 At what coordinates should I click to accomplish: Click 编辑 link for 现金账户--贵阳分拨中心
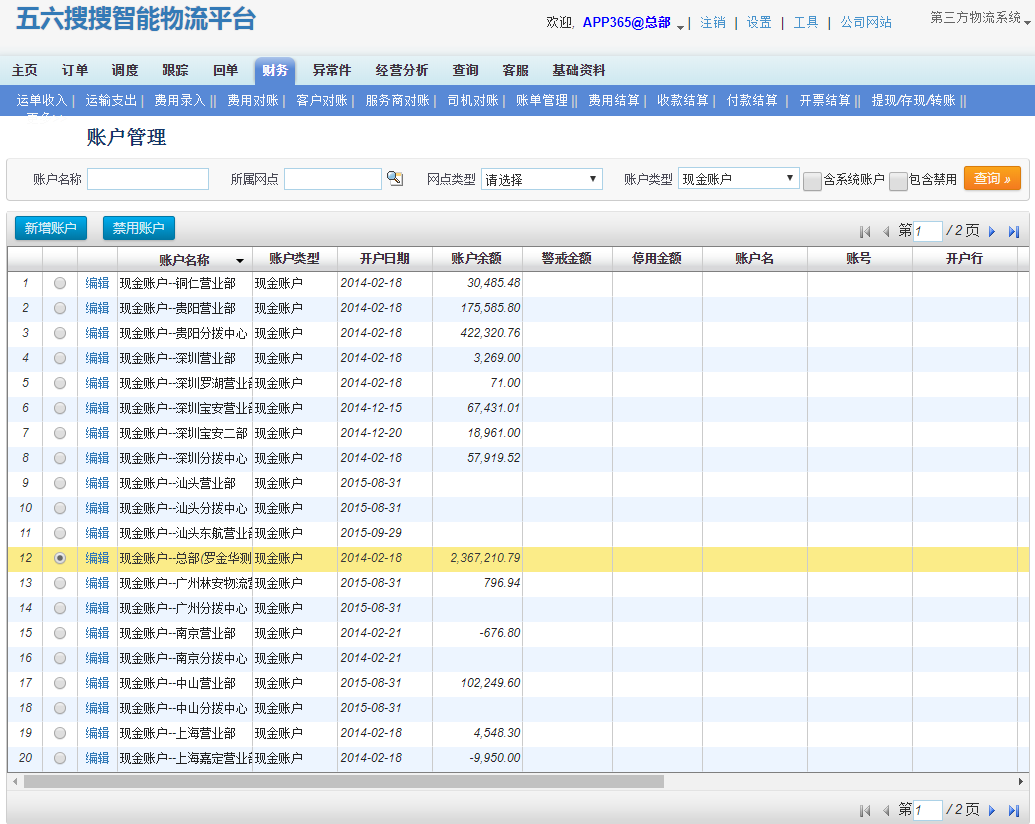coord(97,333)
